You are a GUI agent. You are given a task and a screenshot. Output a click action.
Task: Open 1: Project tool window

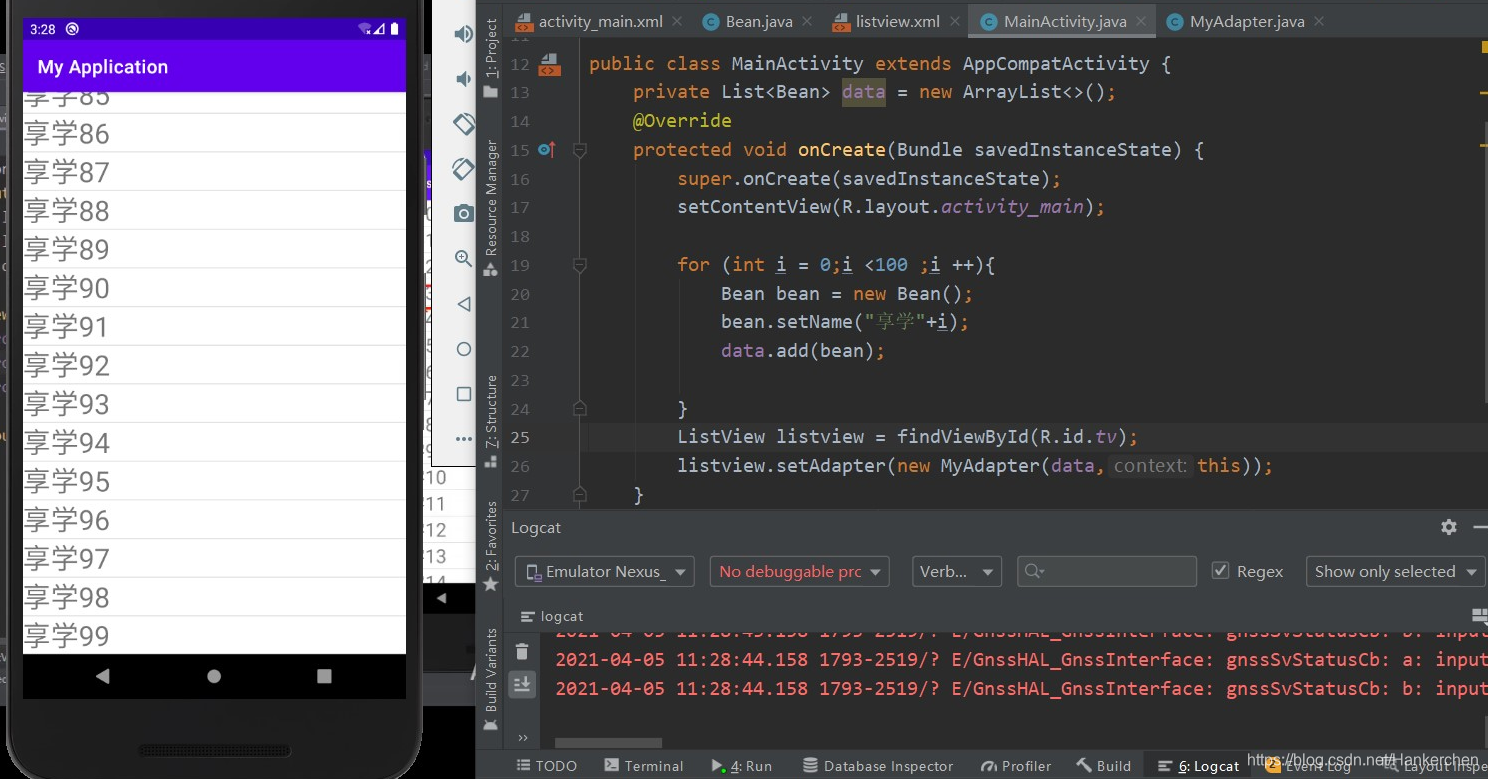click(x=491, y=57)
